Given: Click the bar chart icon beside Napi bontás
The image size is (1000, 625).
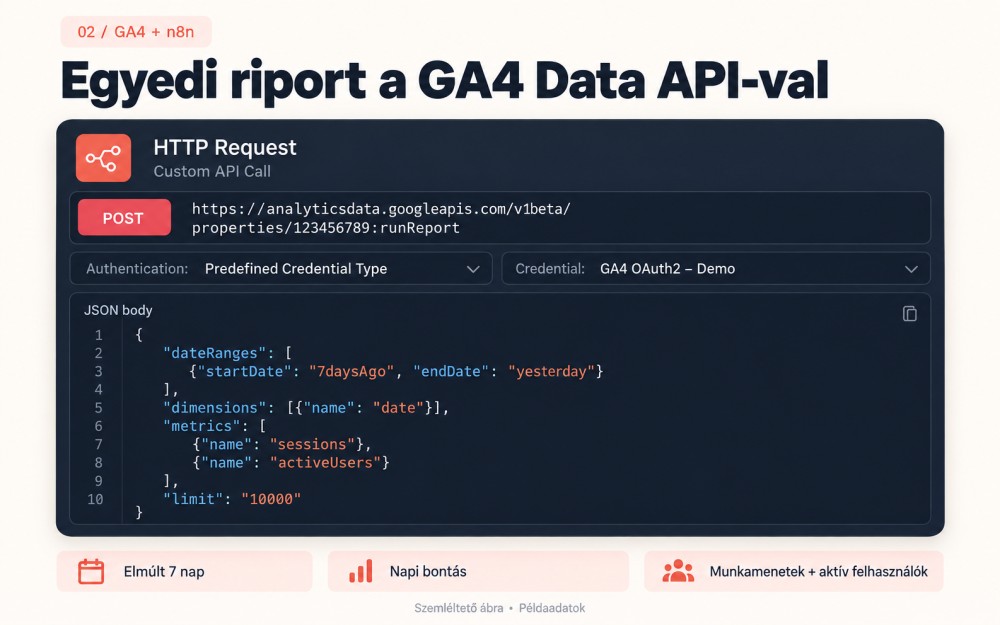Looking at the screenshot, I should click(x=360, y=571).
